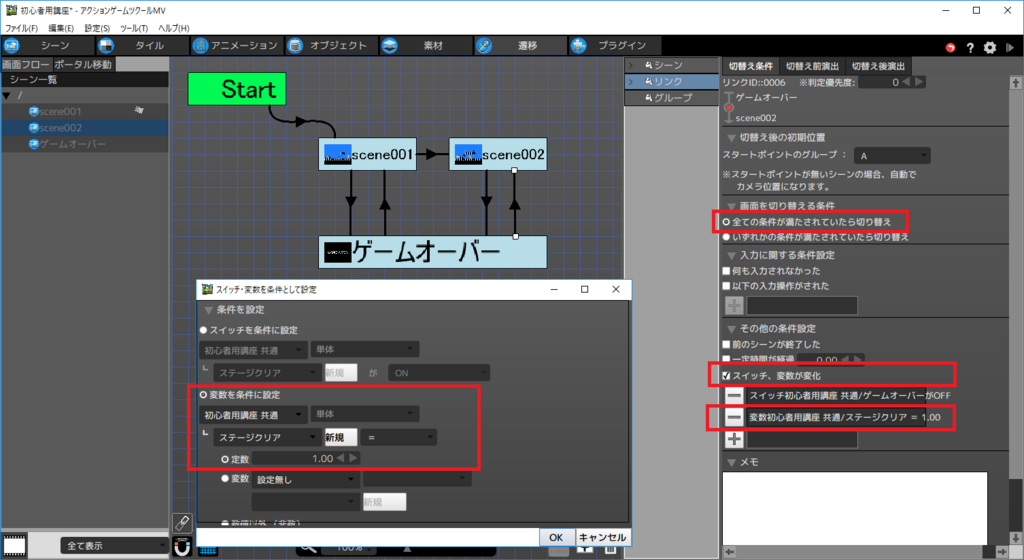This screenshot has height=560, width=1024.
Task: Open the 設定(S) menu
Action: 97,28
